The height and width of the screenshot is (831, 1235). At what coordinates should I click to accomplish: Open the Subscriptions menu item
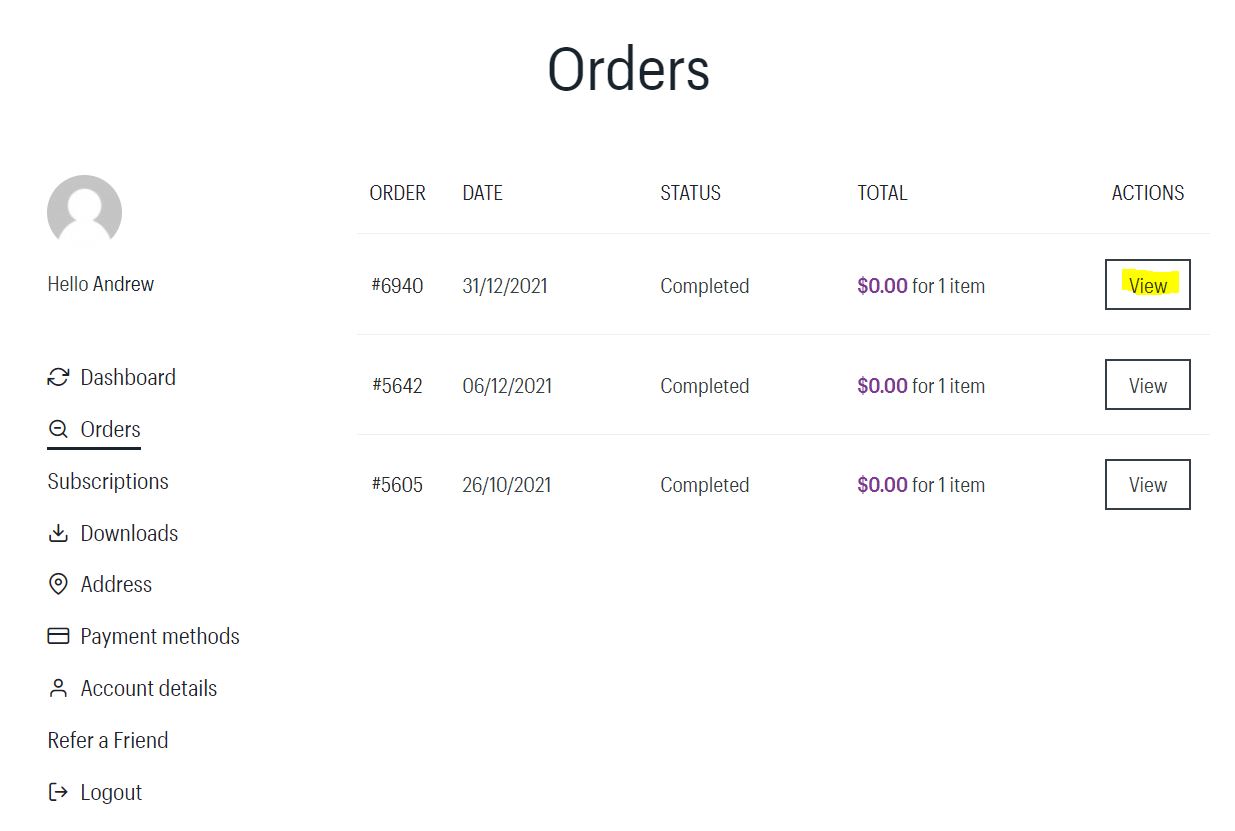108,481
